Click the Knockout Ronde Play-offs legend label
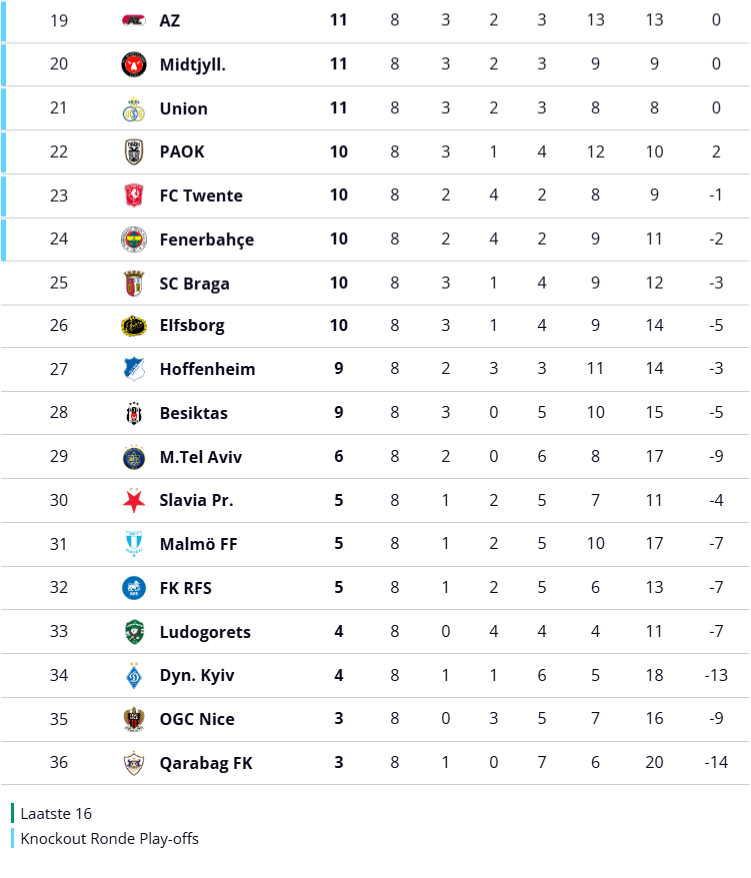The height and width of the screenshot is (878, 751). pos(109,838)
